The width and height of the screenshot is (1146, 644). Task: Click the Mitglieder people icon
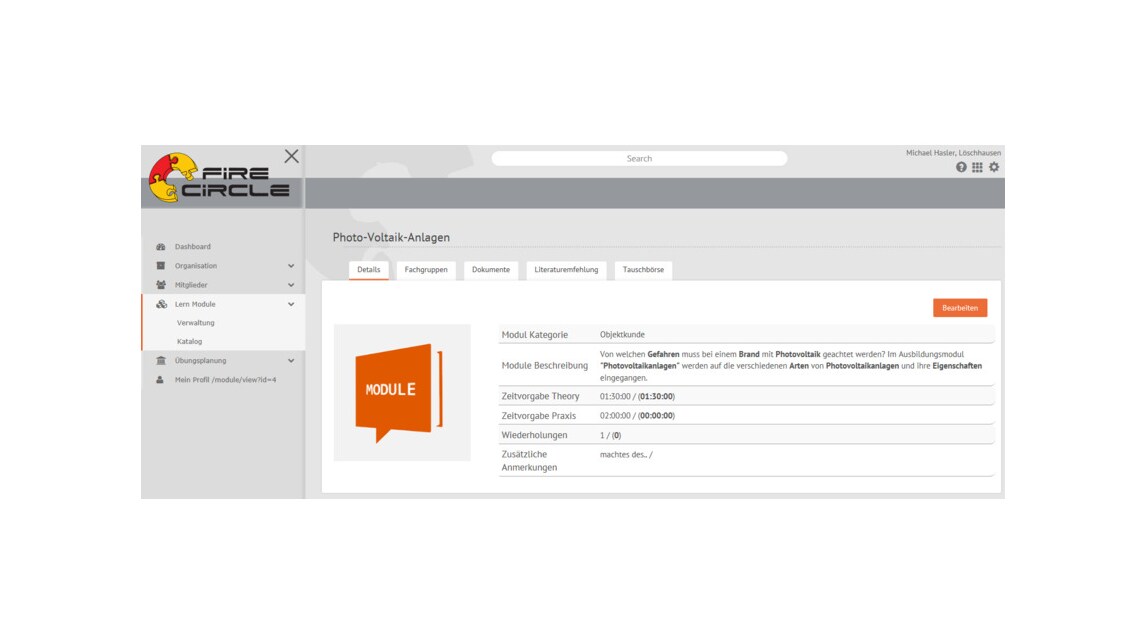(160, 285)
